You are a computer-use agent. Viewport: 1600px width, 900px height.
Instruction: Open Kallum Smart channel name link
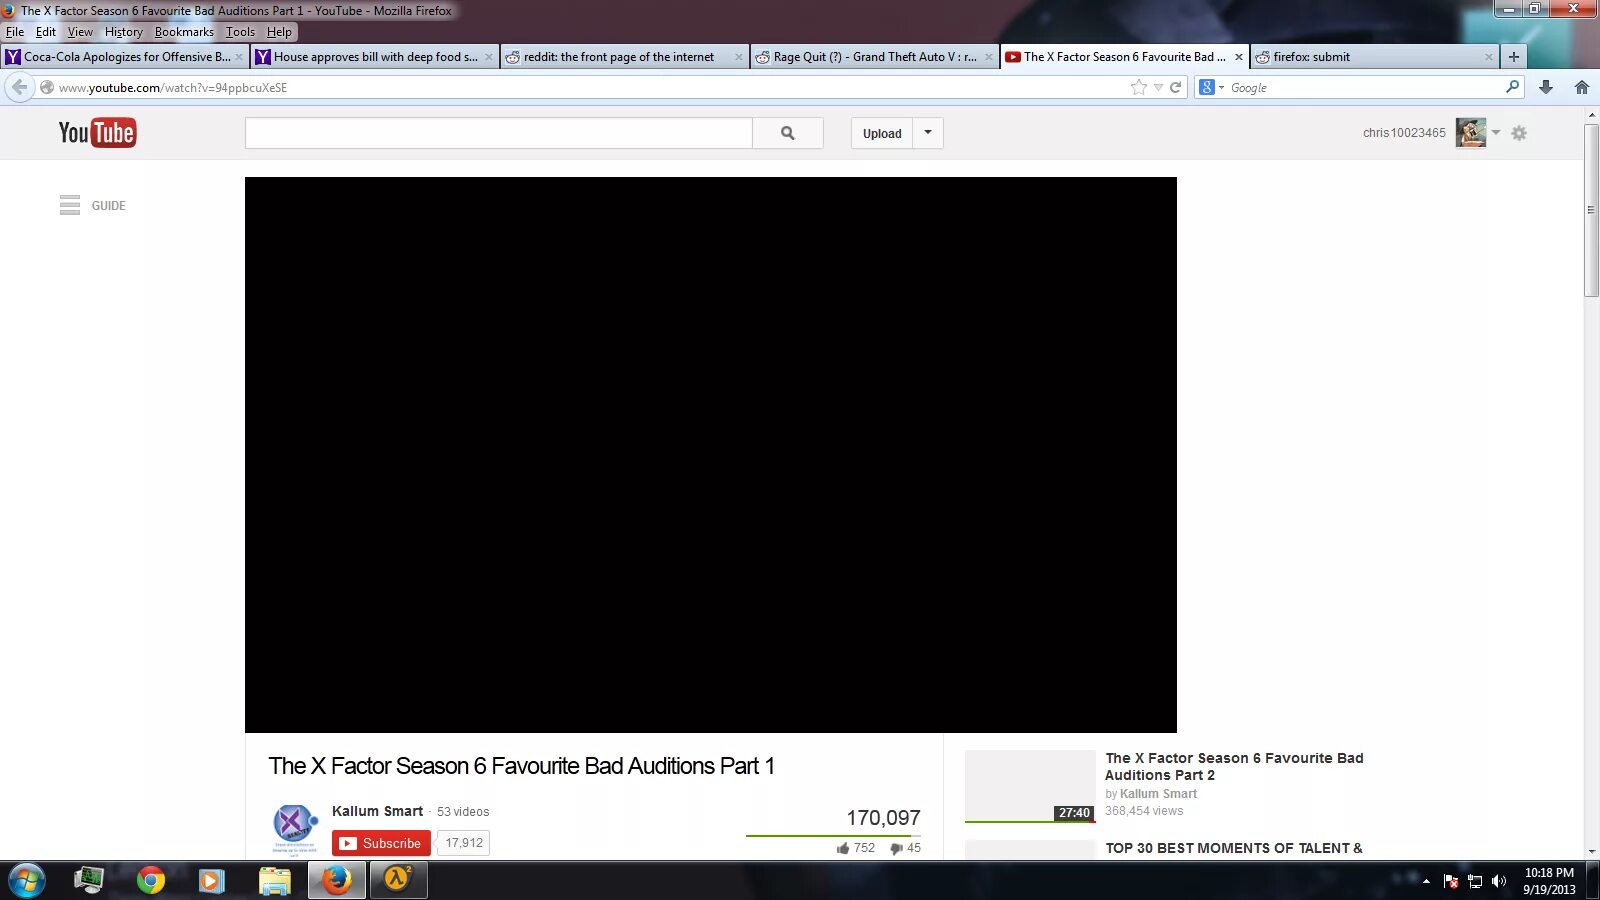(377, 811)
